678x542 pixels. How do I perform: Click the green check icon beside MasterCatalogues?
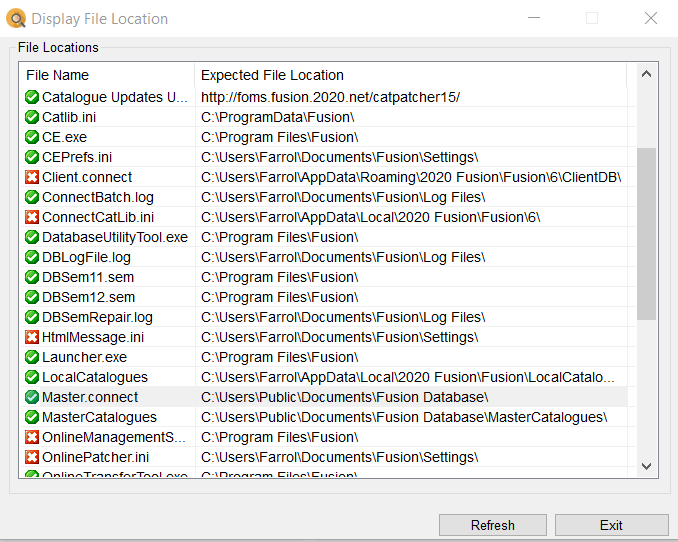coord(32,417)
